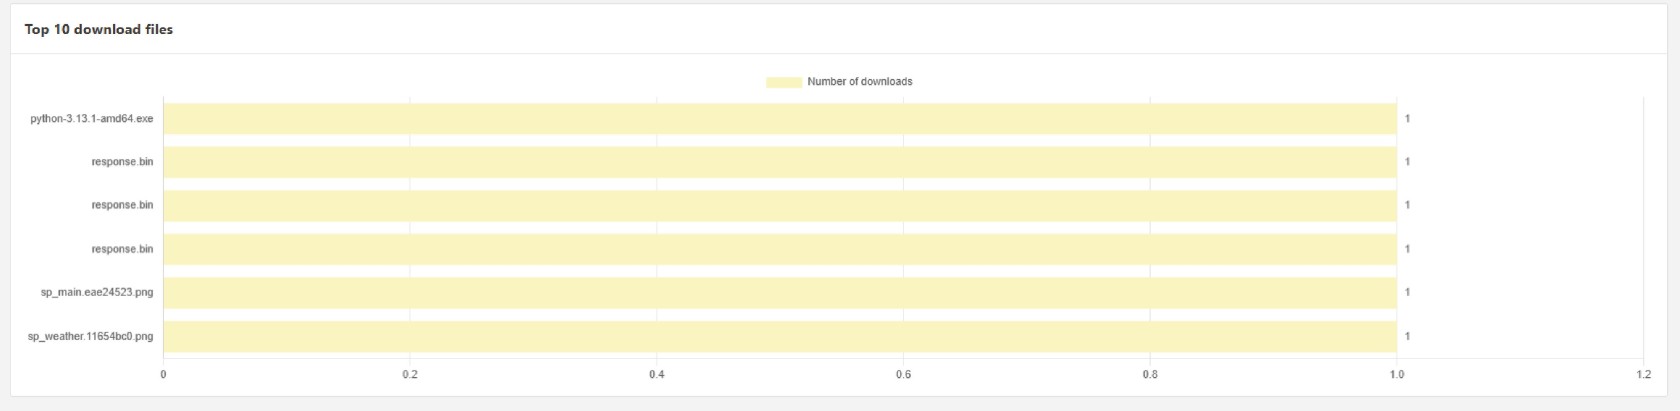
Task: Click the "Number of downloads" legend text
Action: [859, 82]
